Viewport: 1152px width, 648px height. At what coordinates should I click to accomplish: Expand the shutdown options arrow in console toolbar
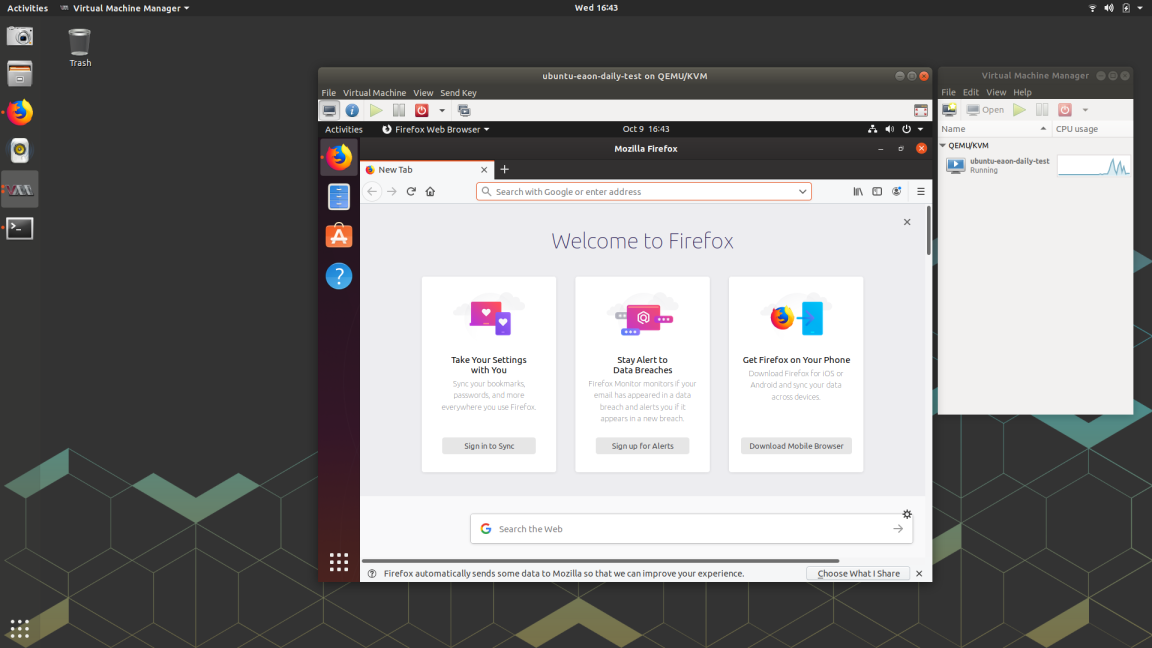(x=442, y=110)
